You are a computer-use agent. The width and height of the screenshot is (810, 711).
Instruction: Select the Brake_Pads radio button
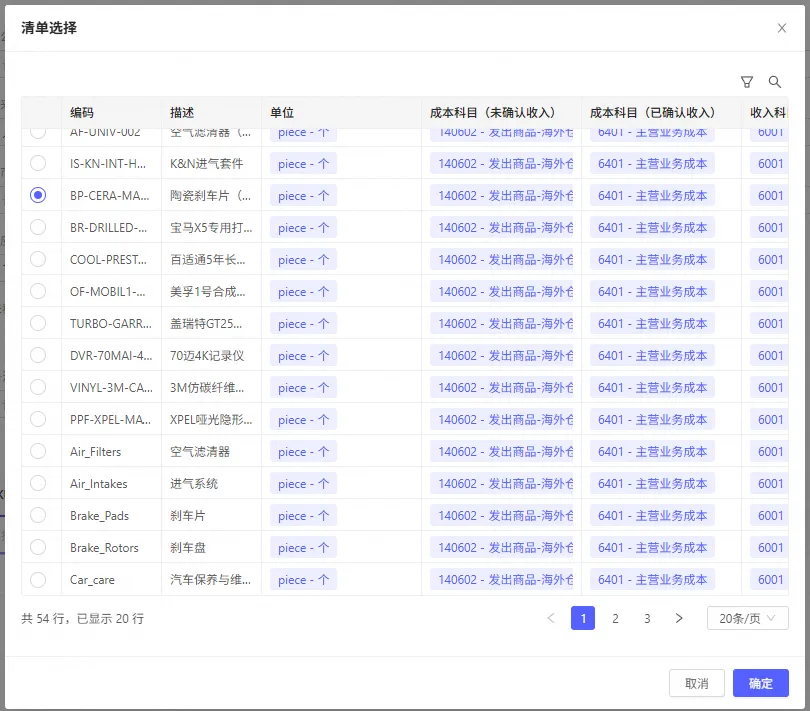click(x=38, y=515)
